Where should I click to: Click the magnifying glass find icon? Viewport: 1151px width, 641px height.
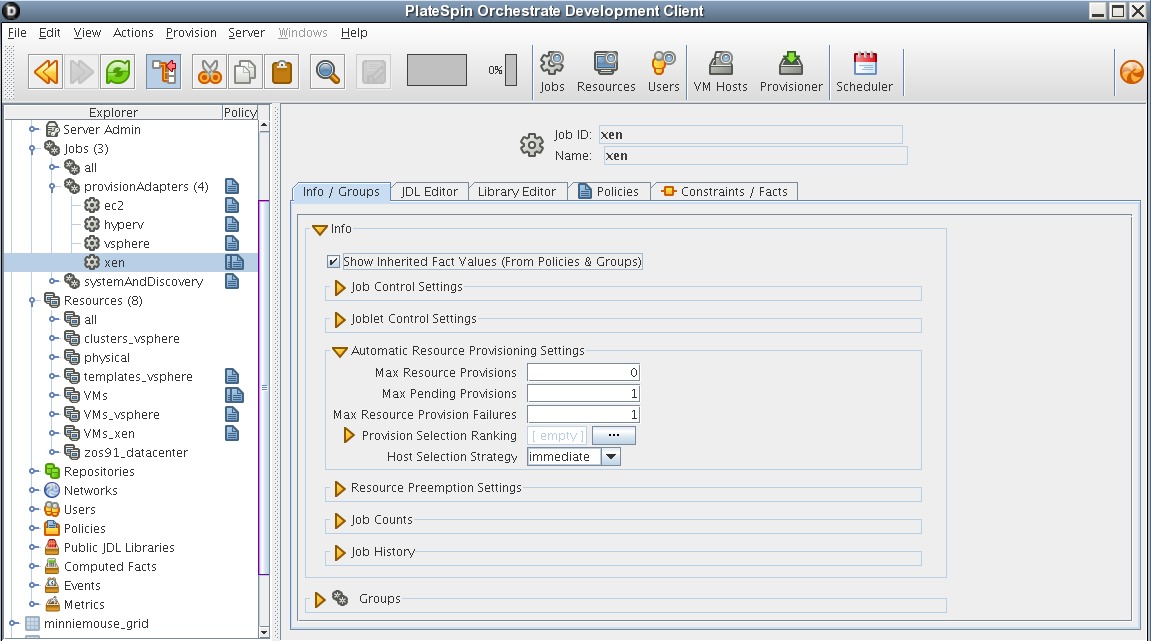[327, 71]
